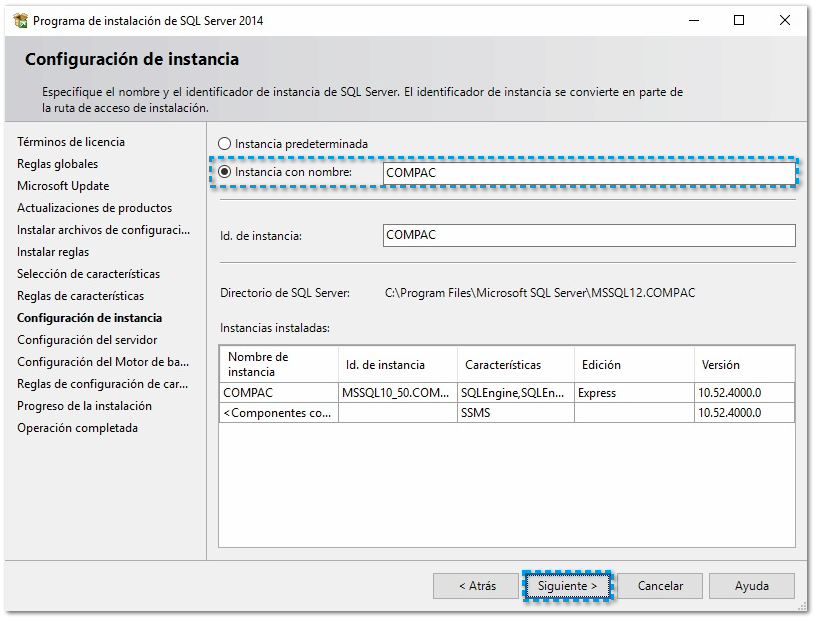
Task: Open Instalar reglas step
Action: click(53, 252)
